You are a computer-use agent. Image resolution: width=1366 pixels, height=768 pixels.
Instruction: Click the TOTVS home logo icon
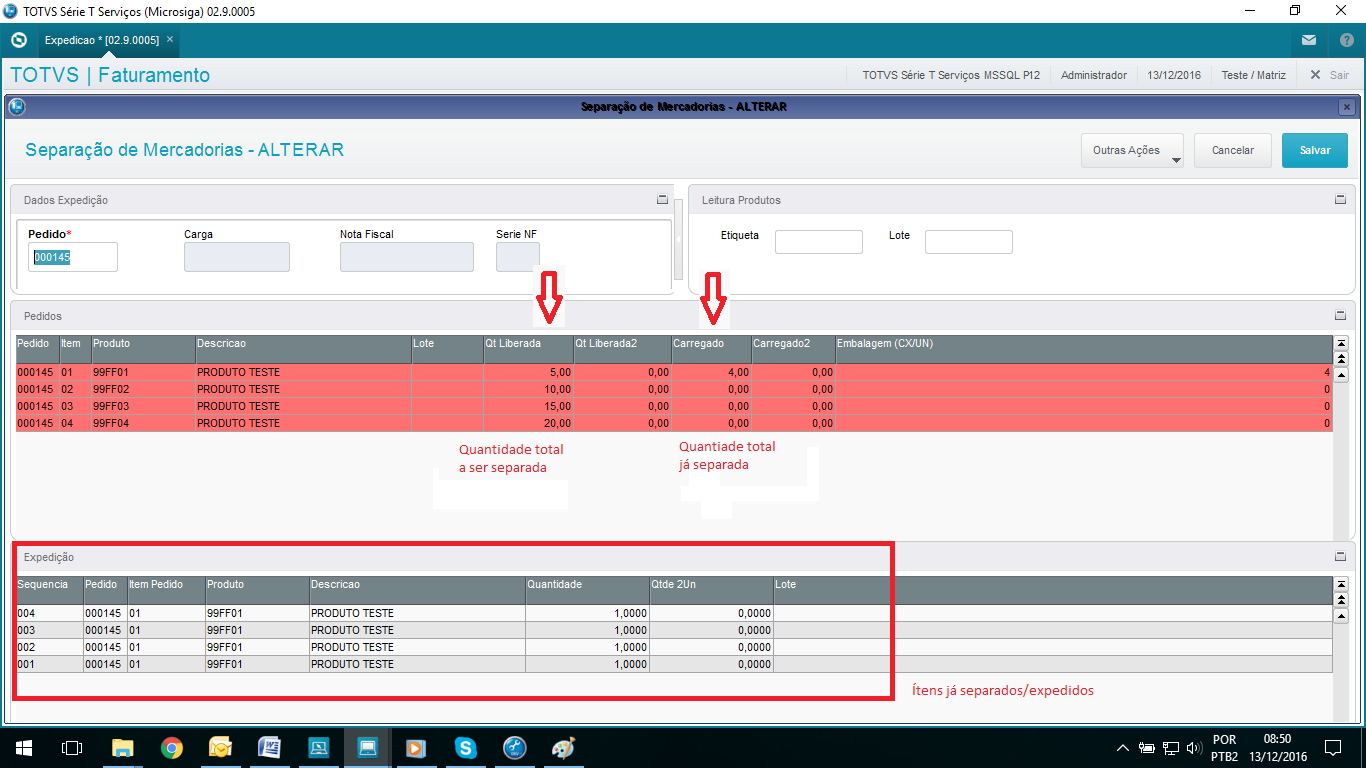tap(18, 40)
